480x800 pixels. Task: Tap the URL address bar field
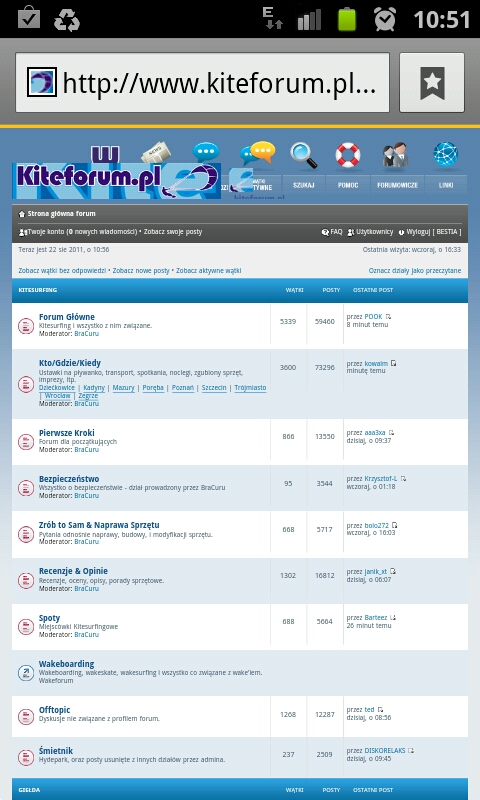pos(203,83)
